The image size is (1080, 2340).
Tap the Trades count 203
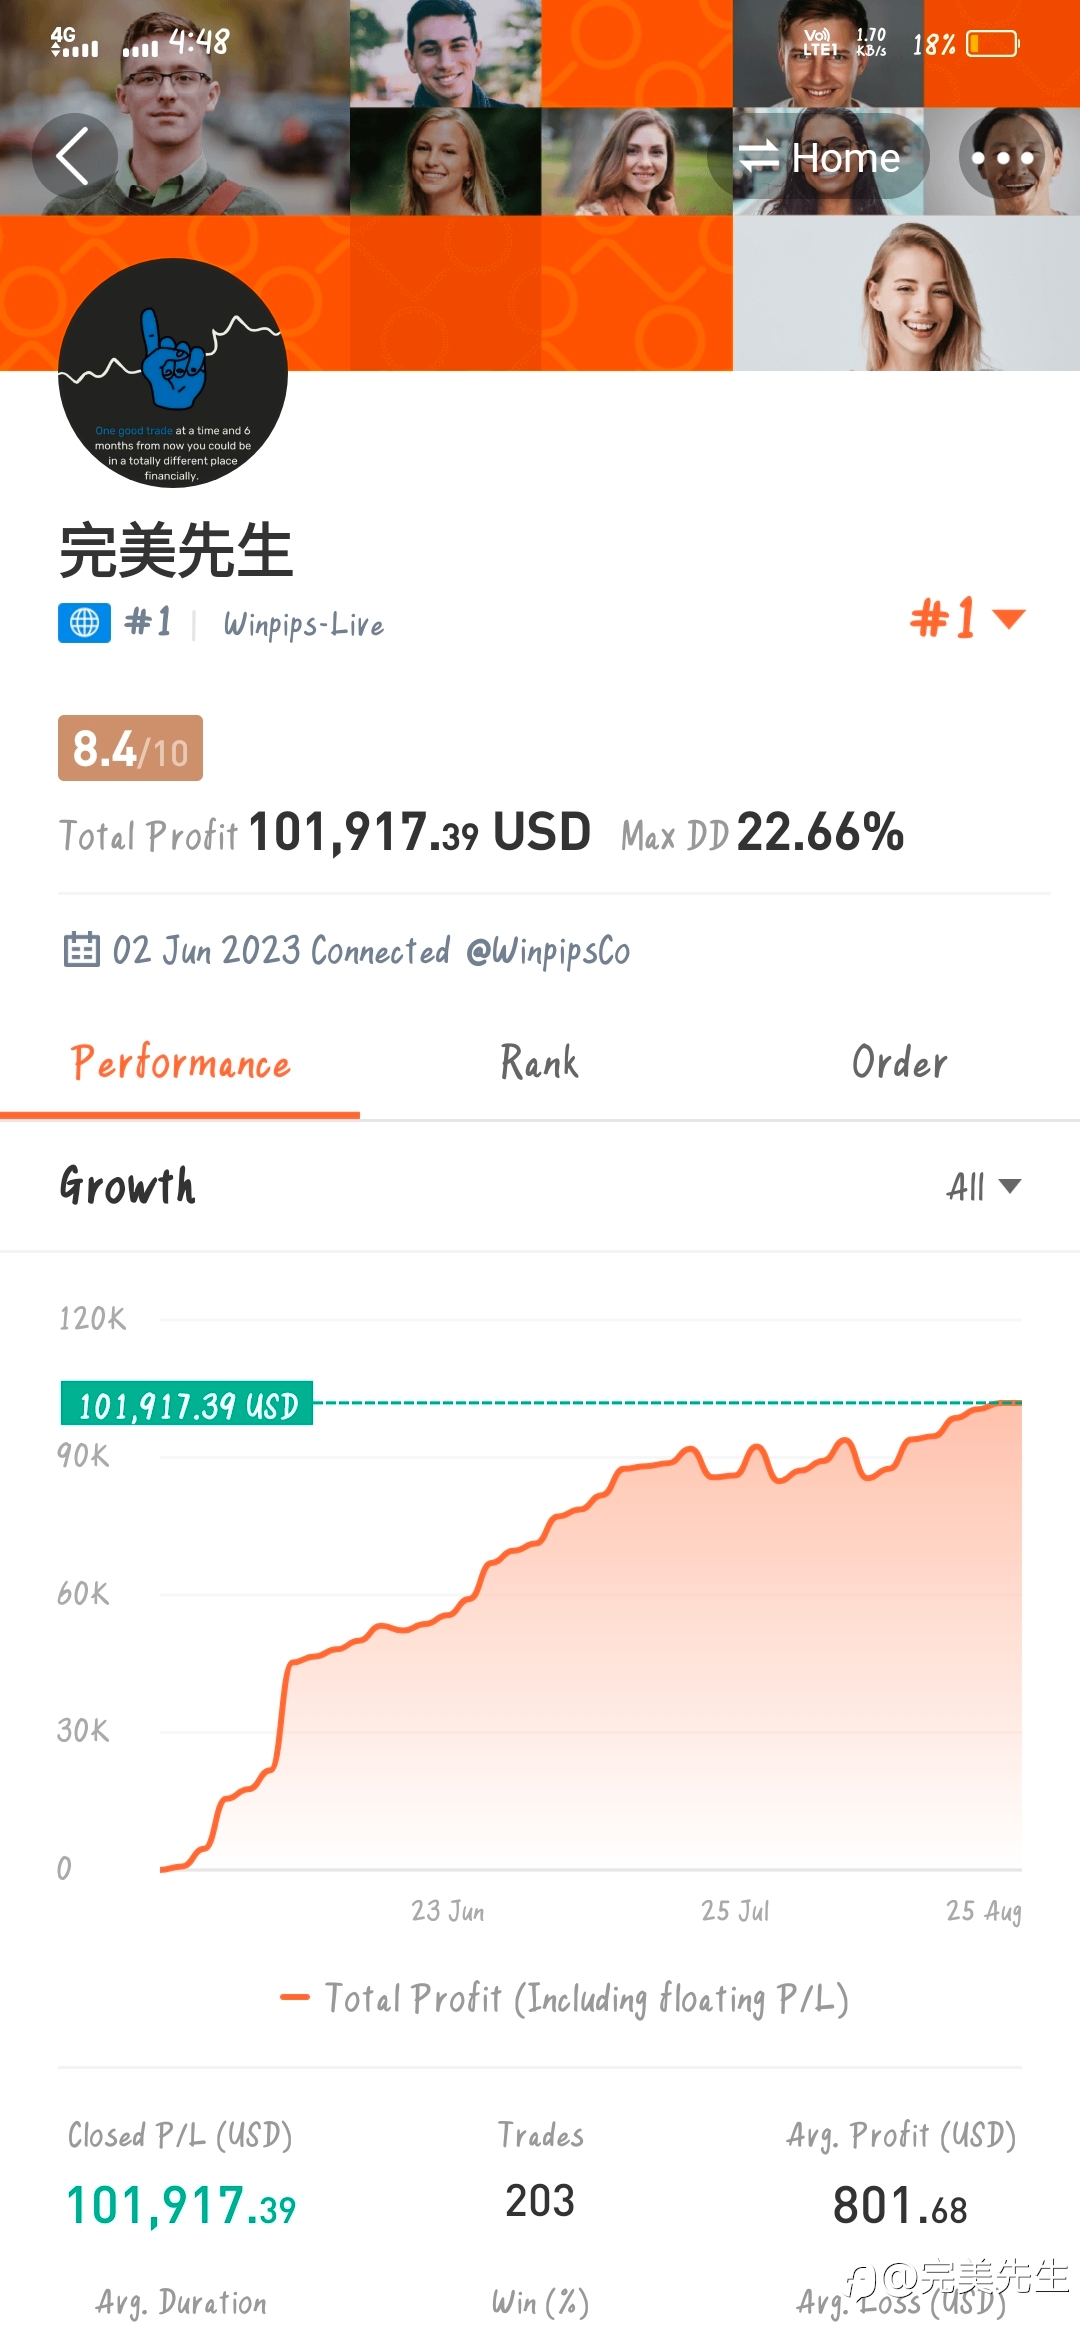pyautogui.click(x=540, y=2201)
